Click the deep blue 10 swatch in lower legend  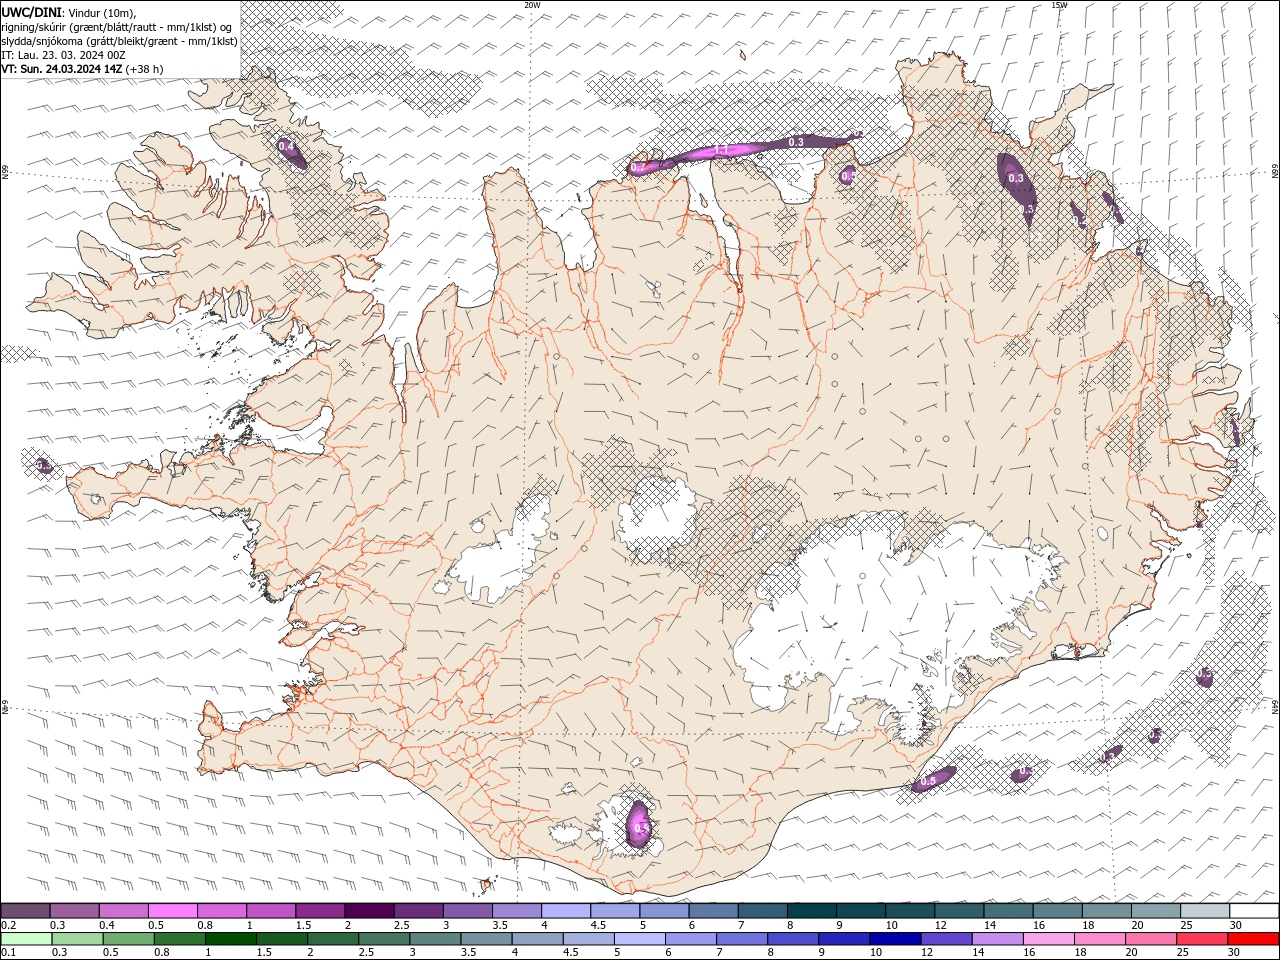click(x=894, y=939)
